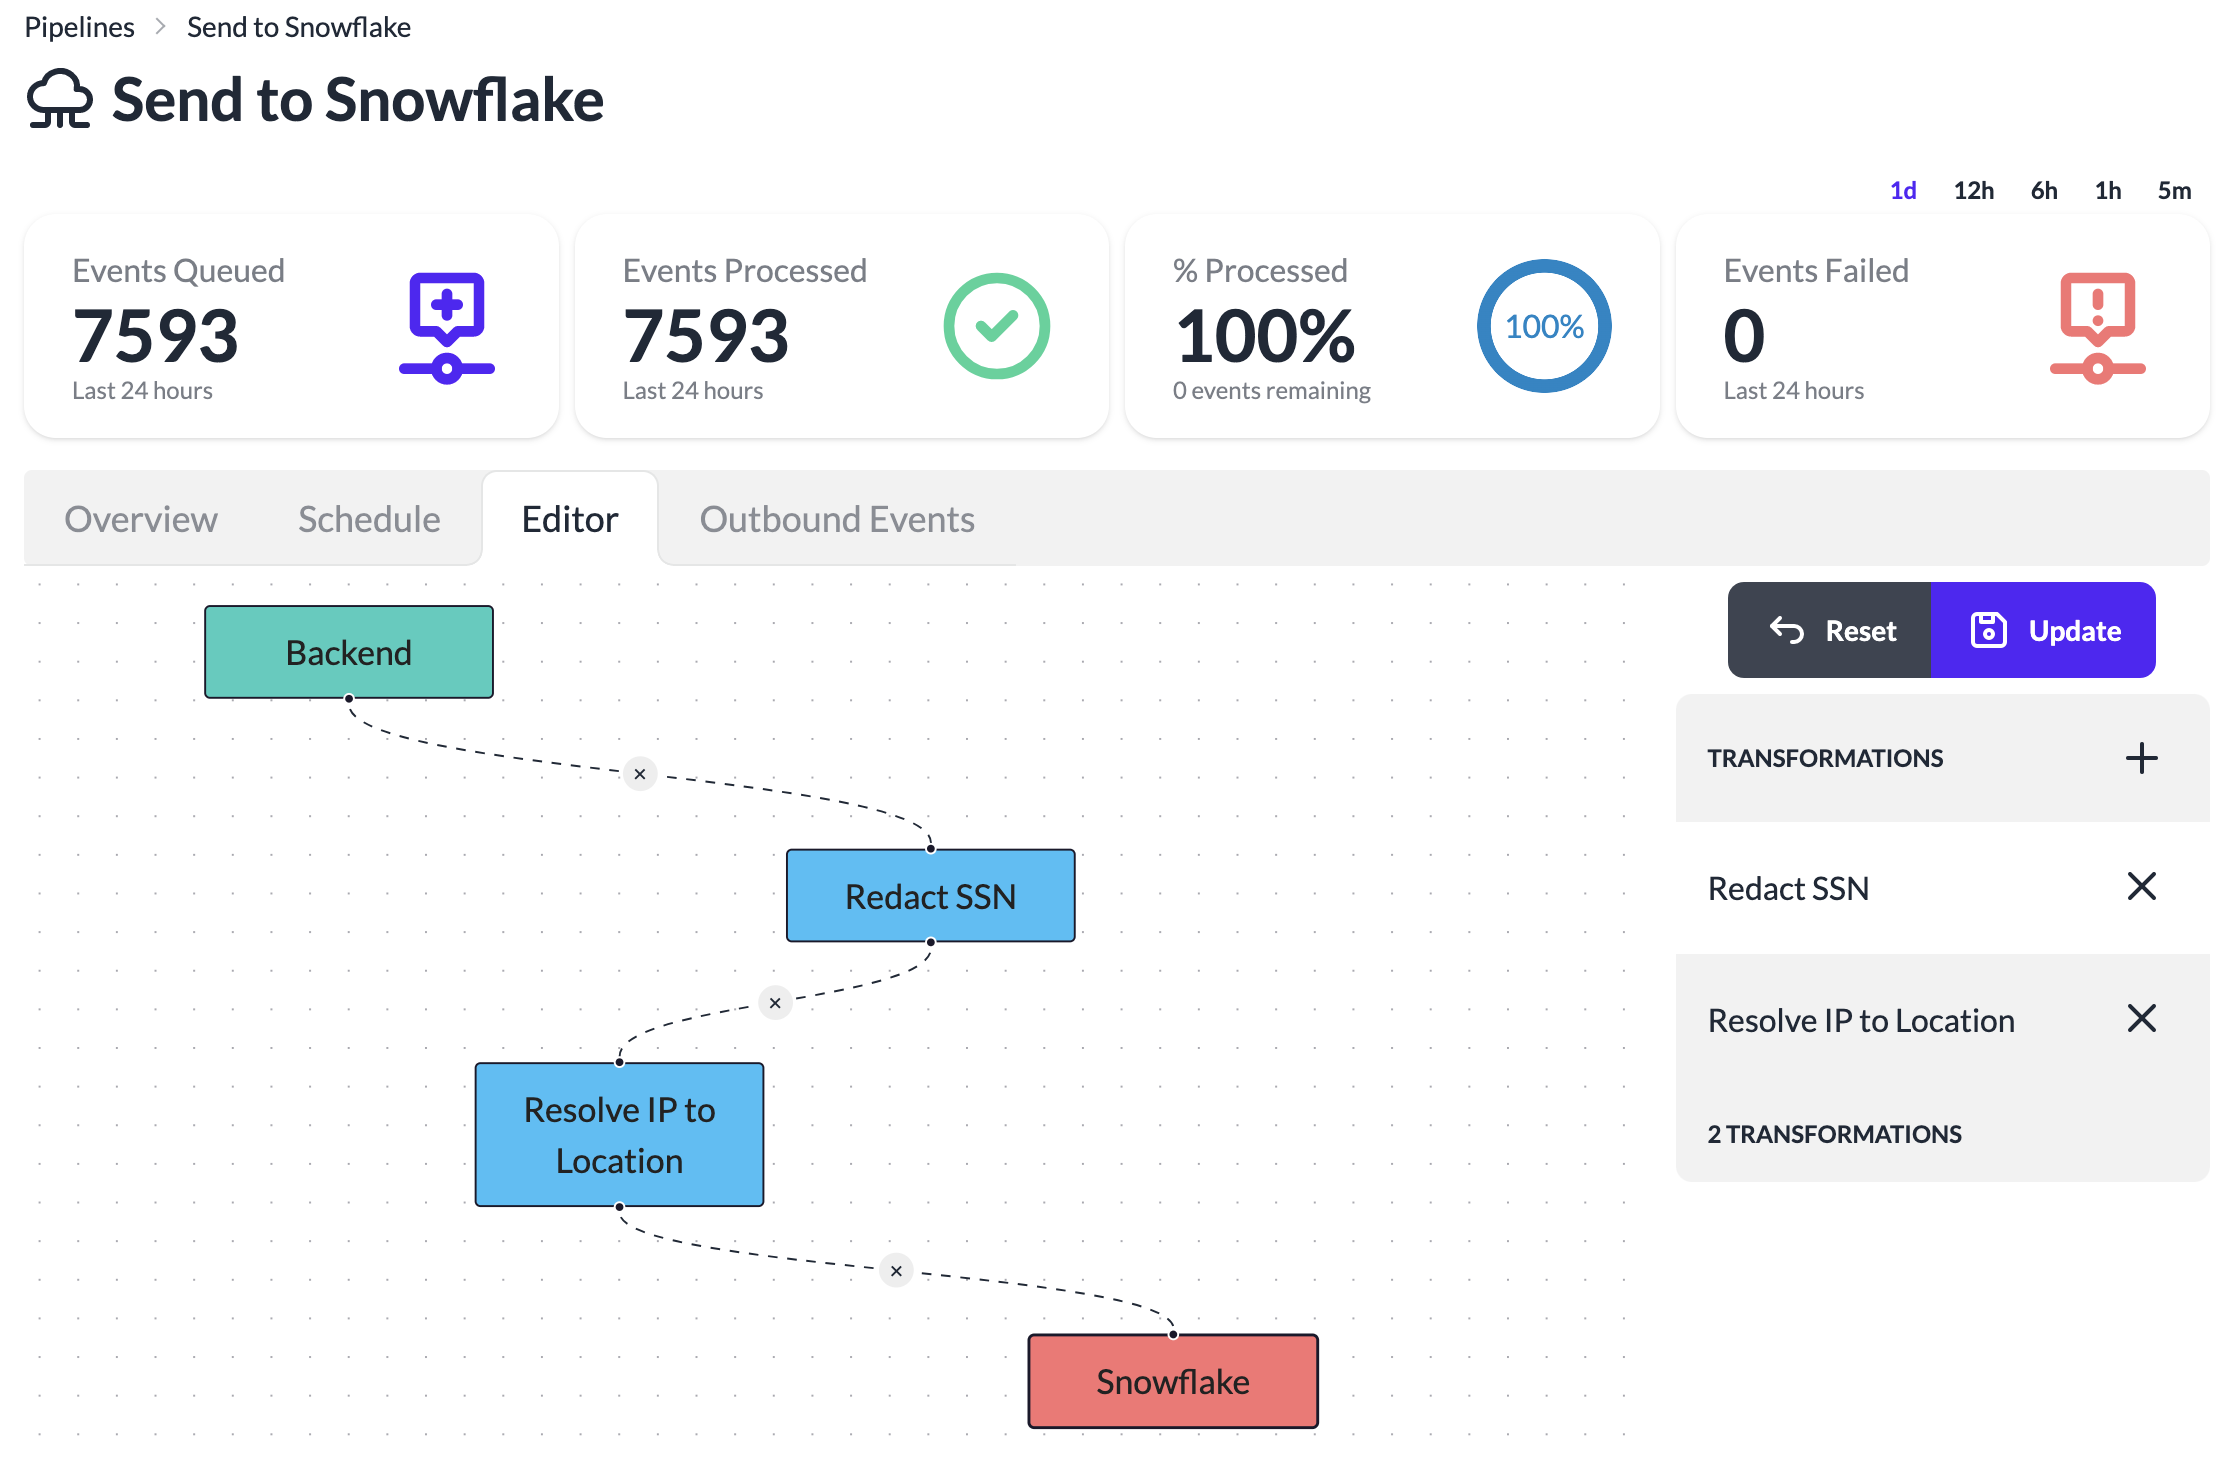Click the Events Failed red alert icon
2228x1464 pixels.
[2097, 327]
